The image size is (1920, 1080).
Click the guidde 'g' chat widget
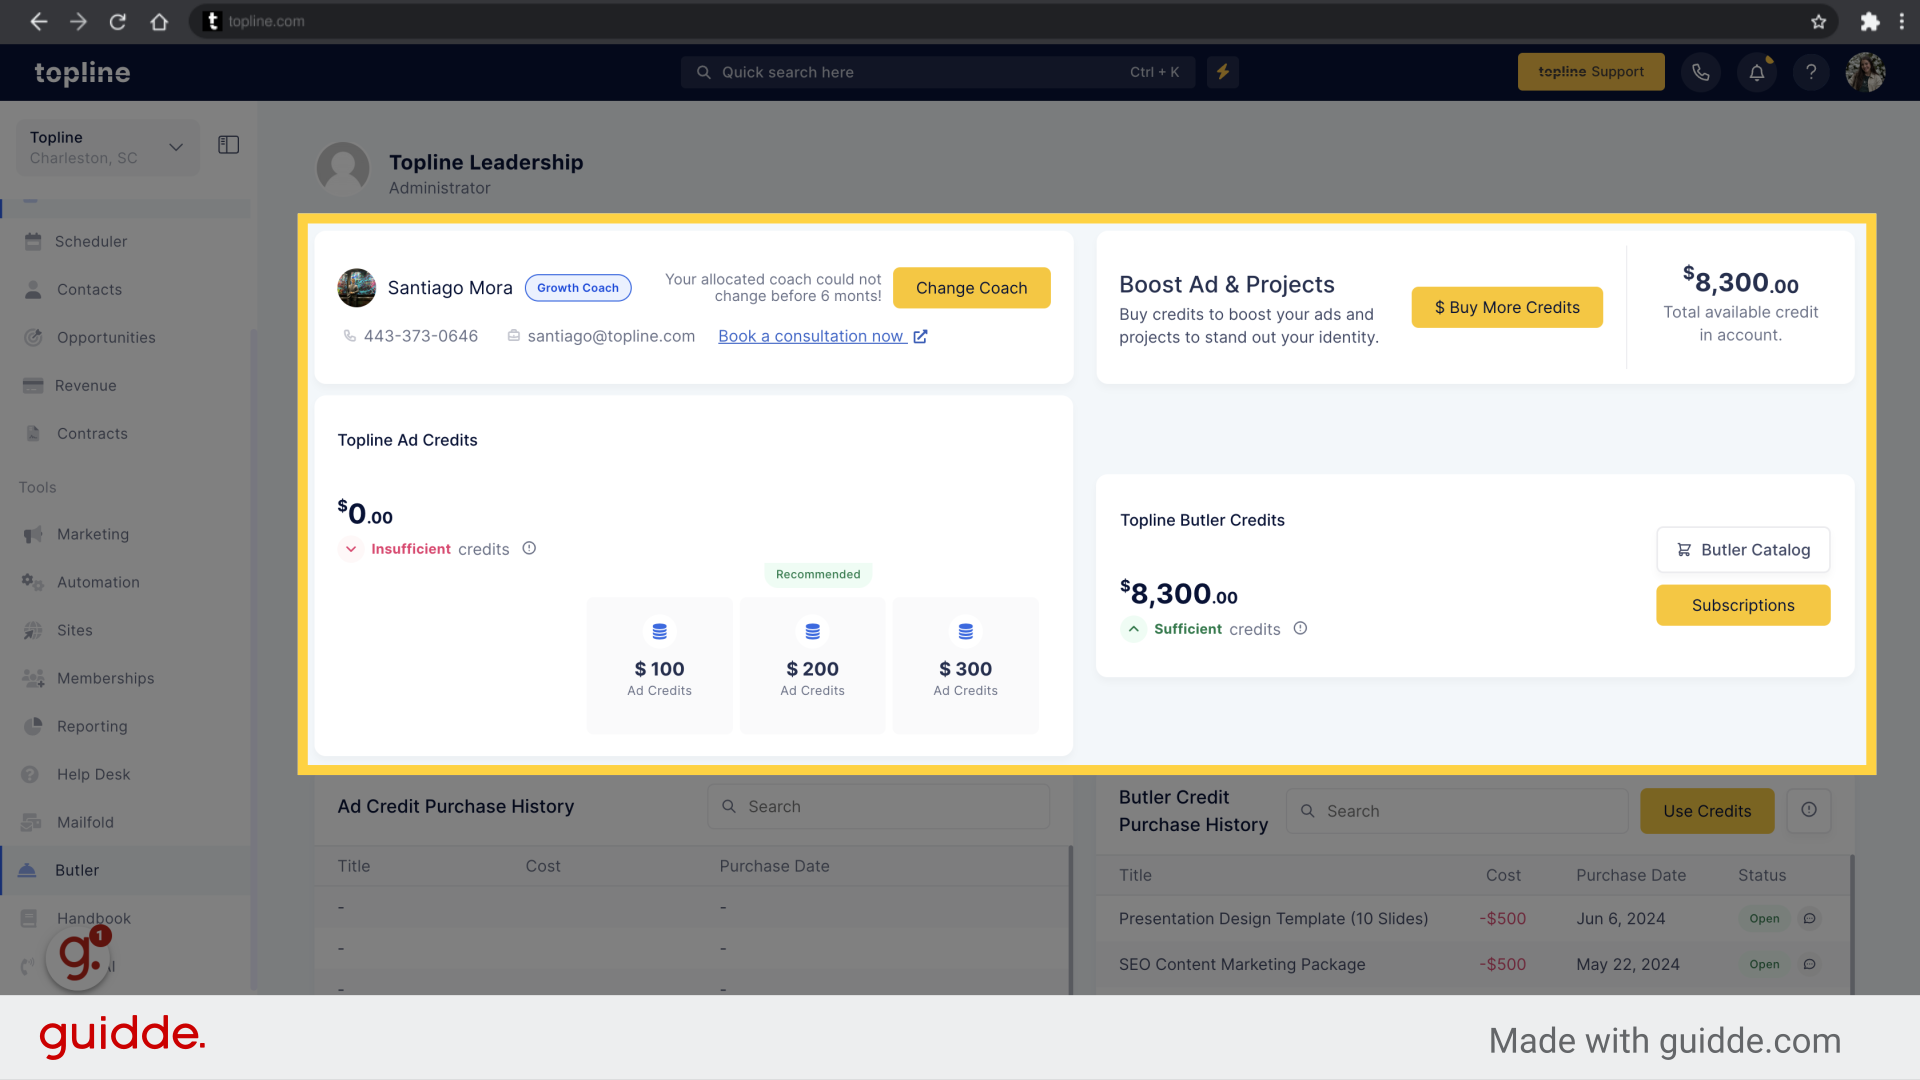[x=80, y=958]
